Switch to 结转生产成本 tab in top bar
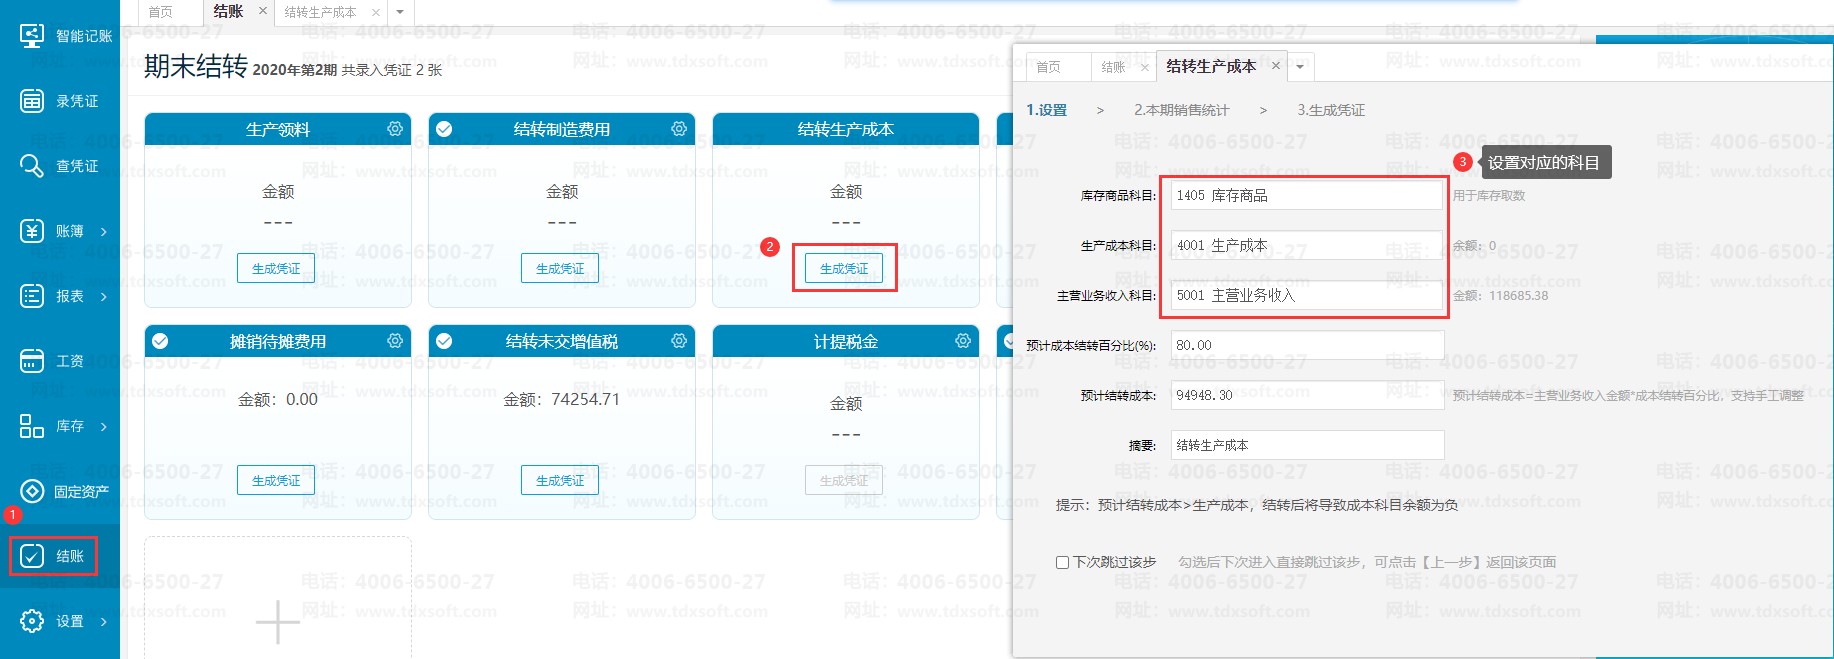Viewport: 1834px width, 659px height. 320,12
